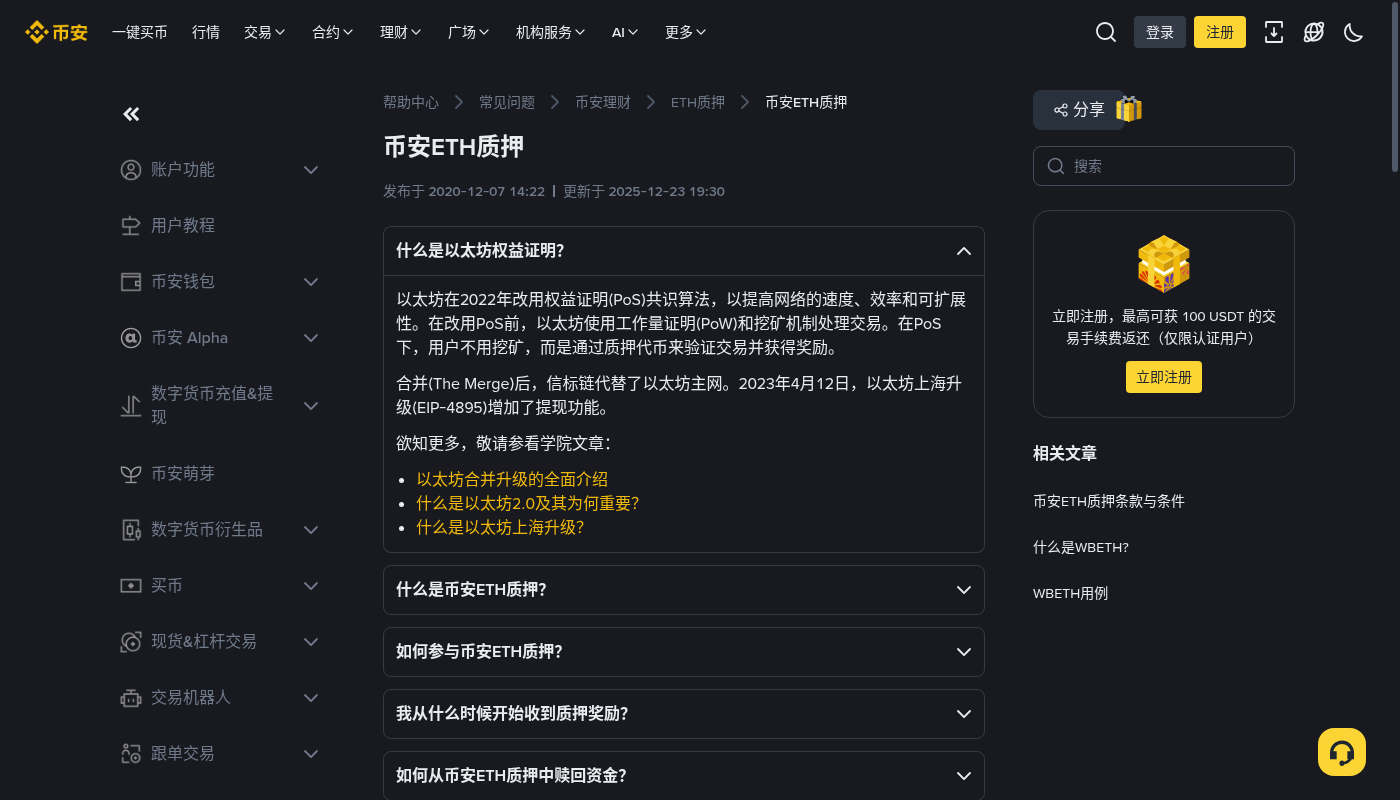The width and height of the screenshot is (1400, 800).
Task: Click the 币安钱包 wallet icon
Action: (x=131, y=282)
